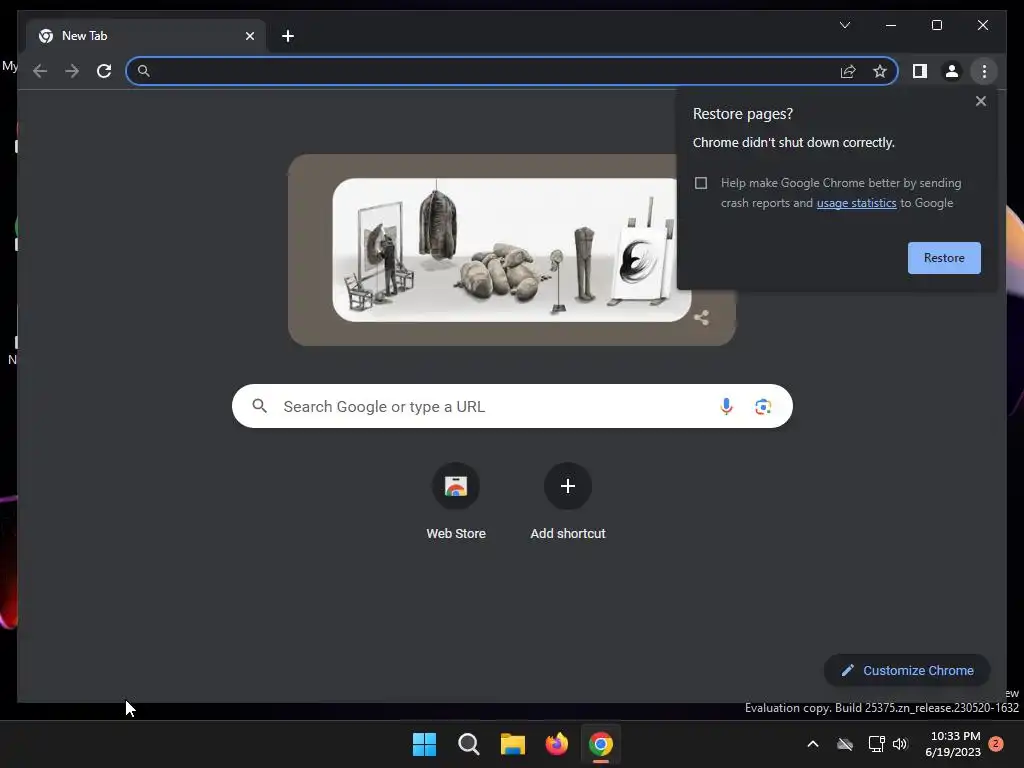
Task: Close the New Tab tab
Action: [249, 36]
